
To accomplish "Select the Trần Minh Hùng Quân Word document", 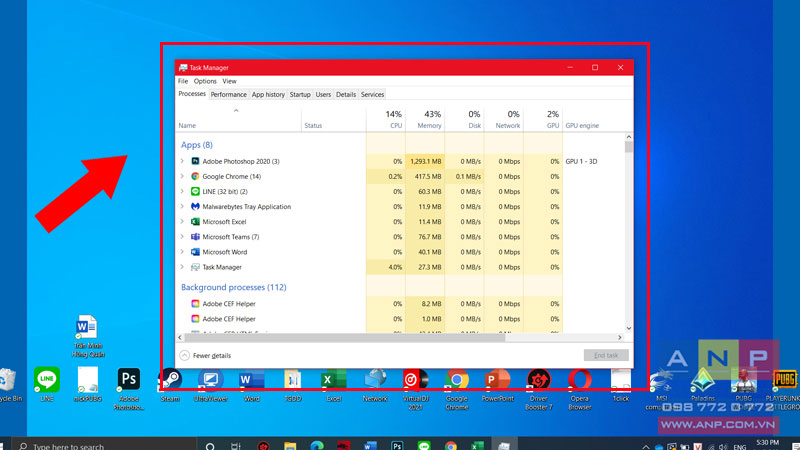I will [87, 336].
